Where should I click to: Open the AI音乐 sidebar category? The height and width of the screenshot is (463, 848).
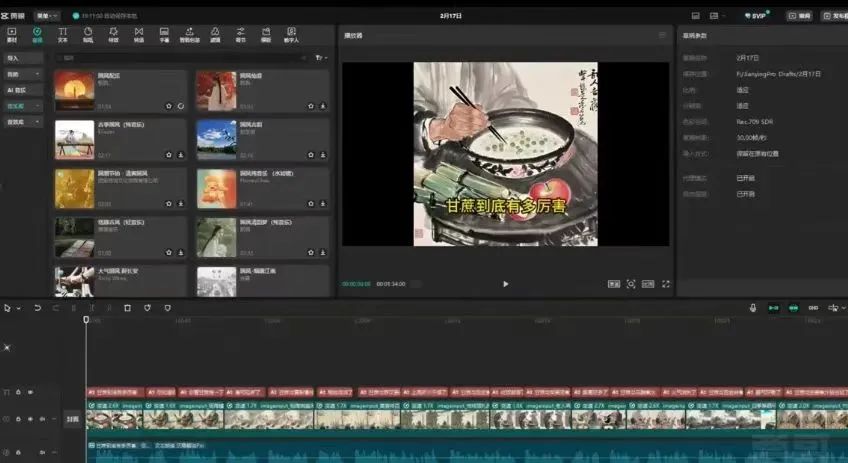tap(23, 90)
